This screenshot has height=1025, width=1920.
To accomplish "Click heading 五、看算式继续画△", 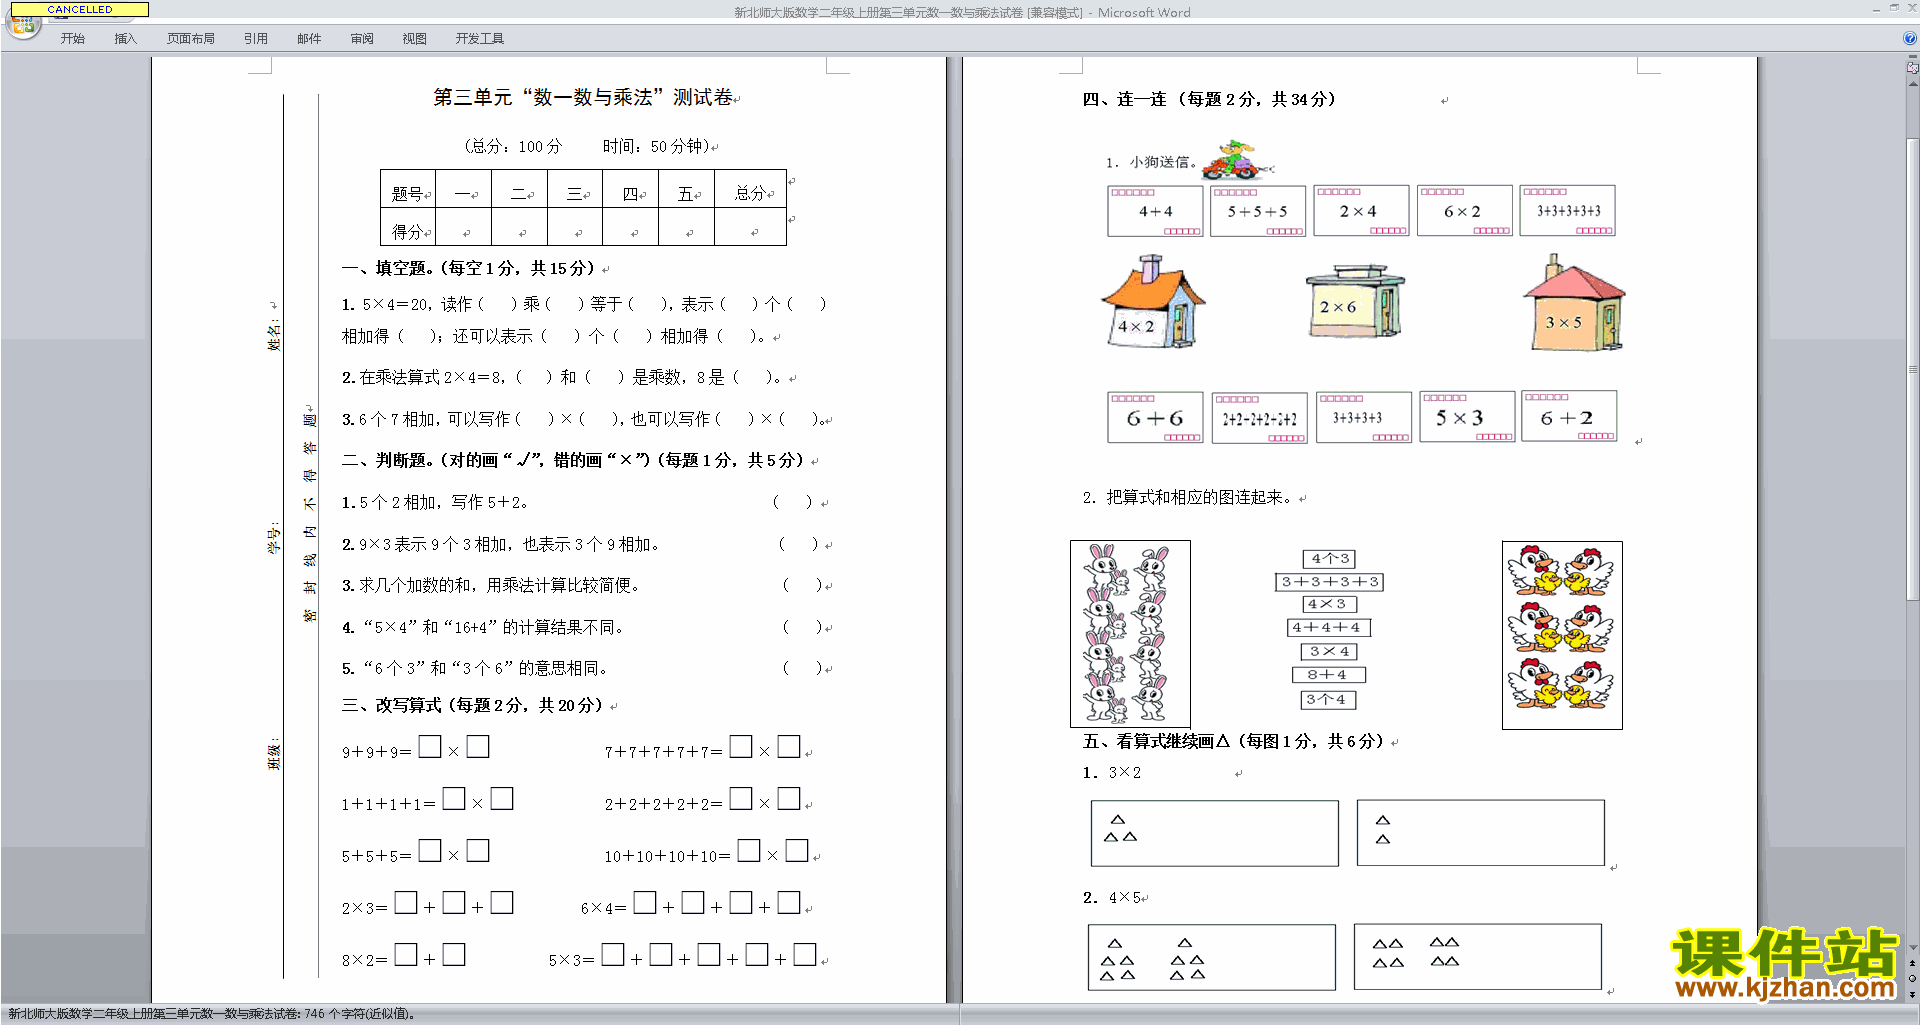I will (1235, 741).
